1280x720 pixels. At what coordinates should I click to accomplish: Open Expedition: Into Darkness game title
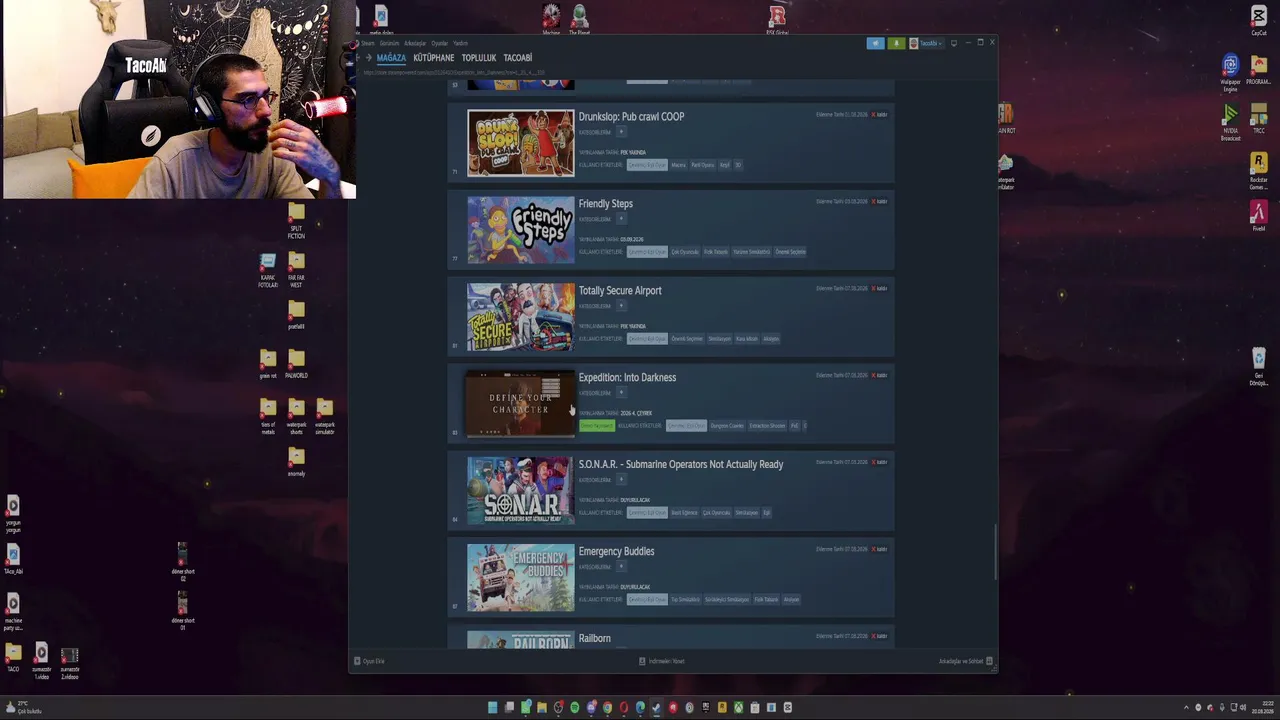[x=627, y=377]
